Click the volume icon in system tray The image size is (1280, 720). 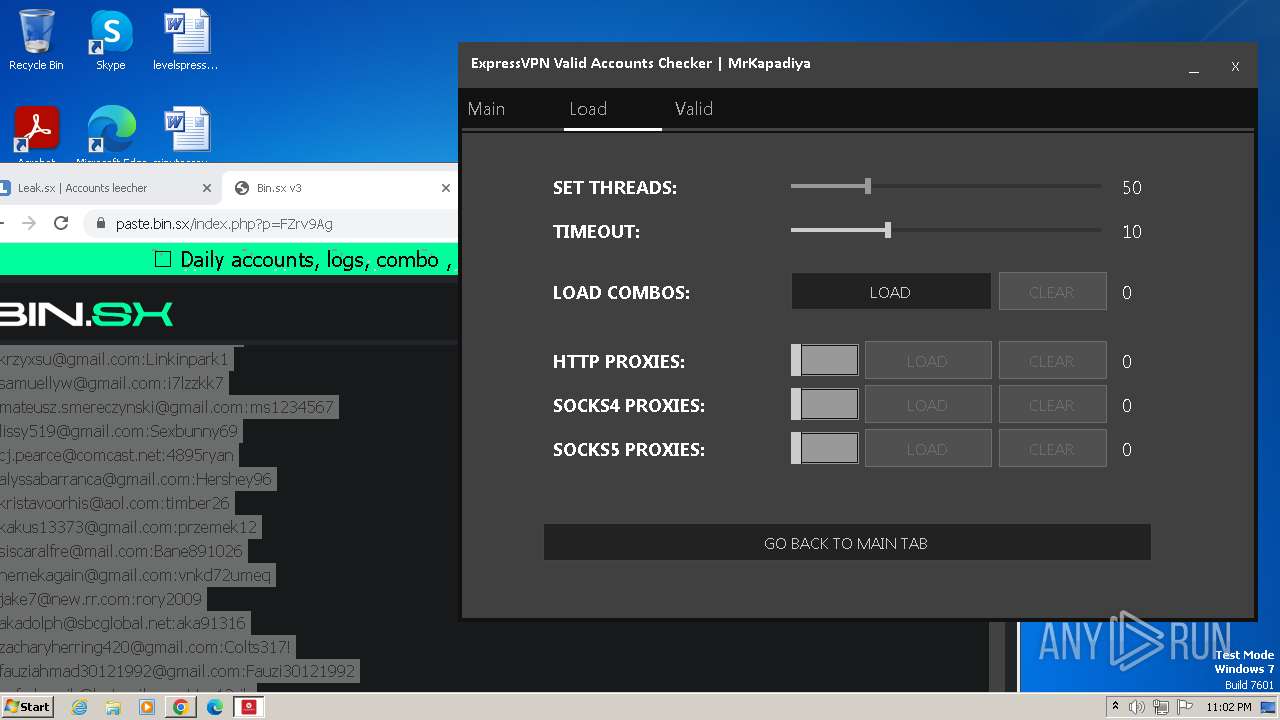(1137, 707)
